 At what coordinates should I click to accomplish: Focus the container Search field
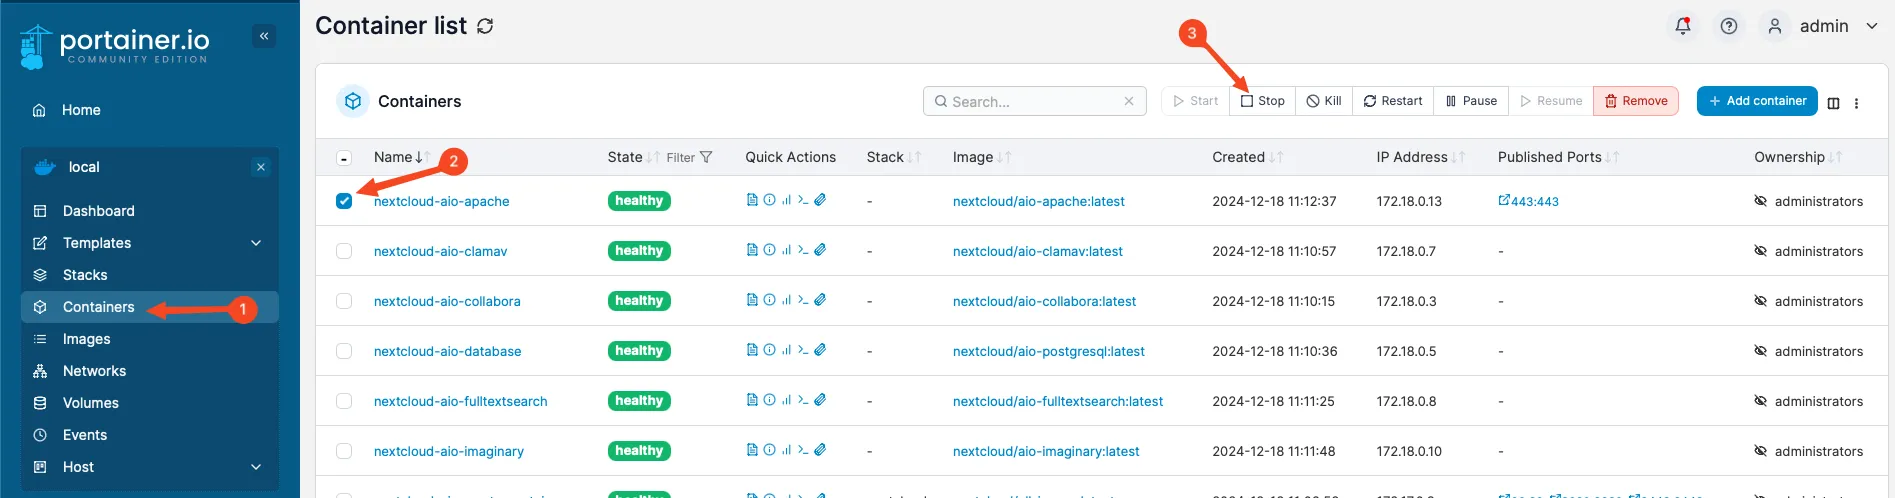click(1034, 101)
